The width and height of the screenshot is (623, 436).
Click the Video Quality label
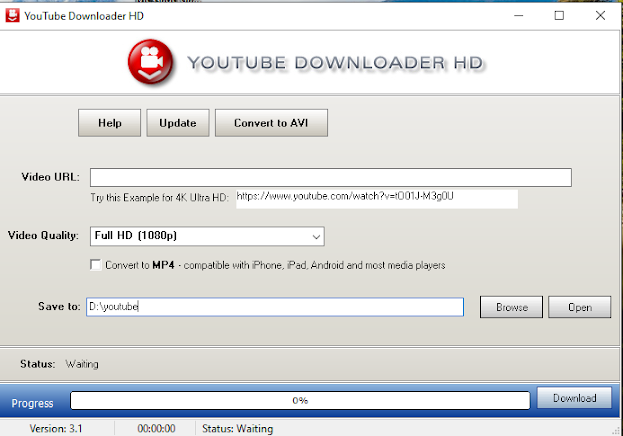click(43, 235)
